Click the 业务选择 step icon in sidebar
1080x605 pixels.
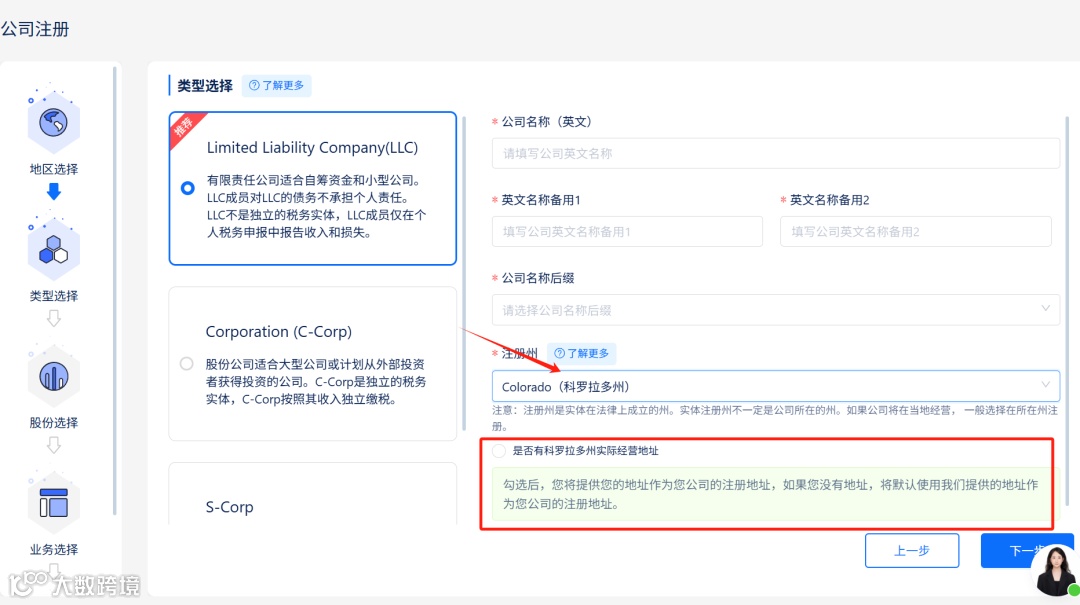(x=53, y=502)
